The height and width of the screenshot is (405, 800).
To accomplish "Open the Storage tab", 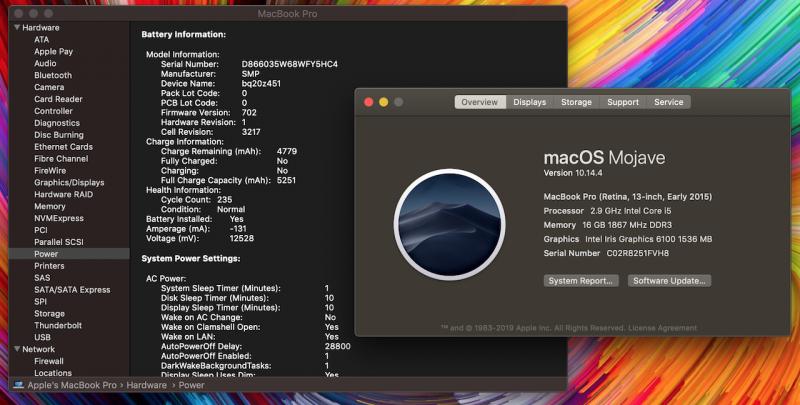I will tap(576, 102).
